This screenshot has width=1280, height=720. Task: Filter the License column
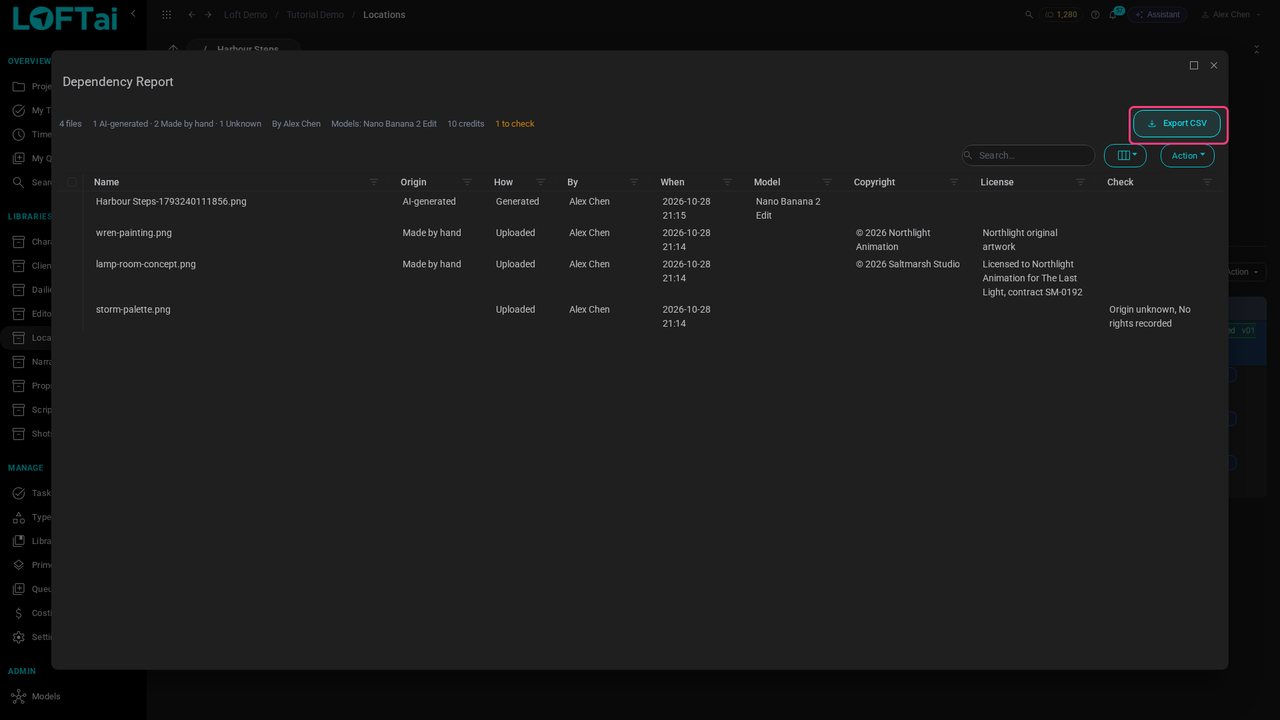coord(1081,182)
